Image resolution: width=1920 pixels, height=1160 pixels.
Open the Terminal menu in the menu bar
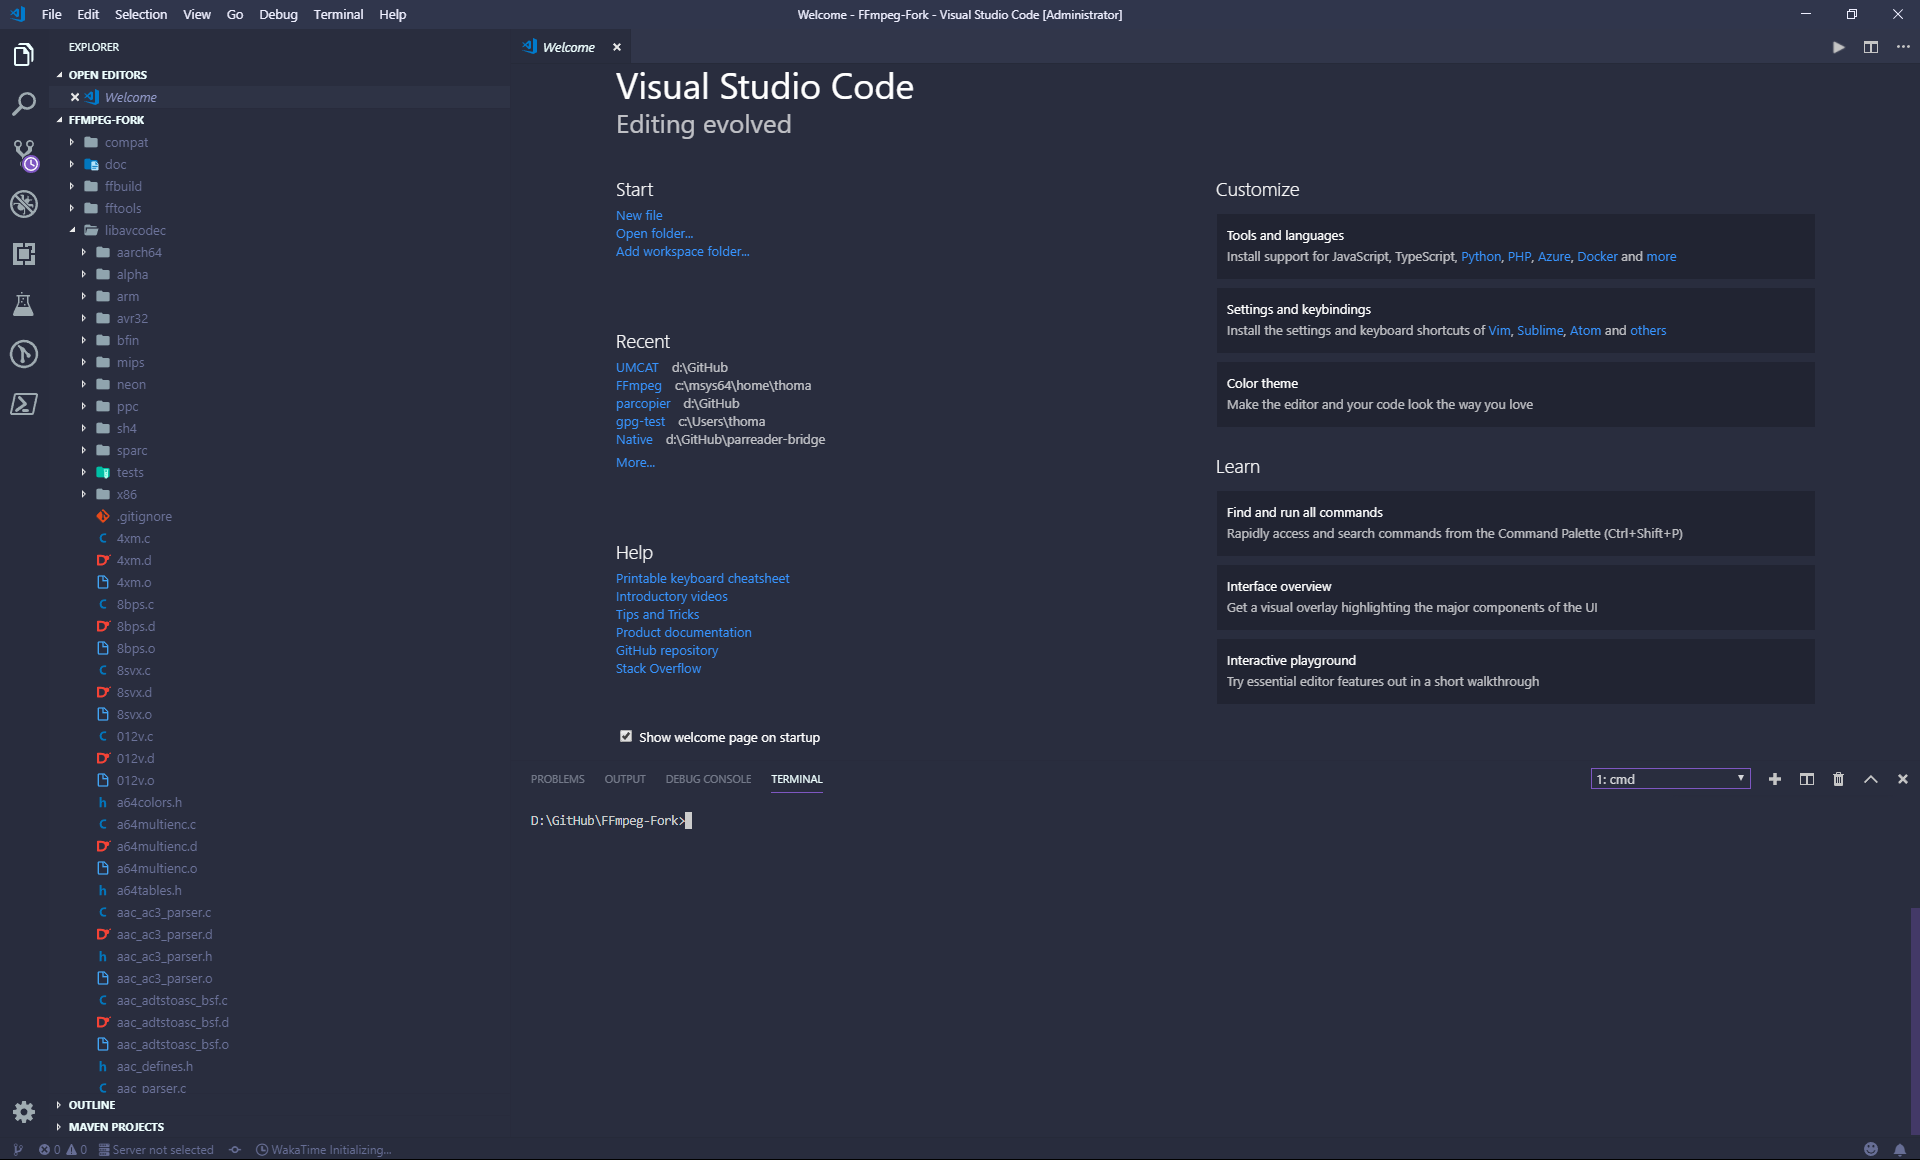coord(338,14)
